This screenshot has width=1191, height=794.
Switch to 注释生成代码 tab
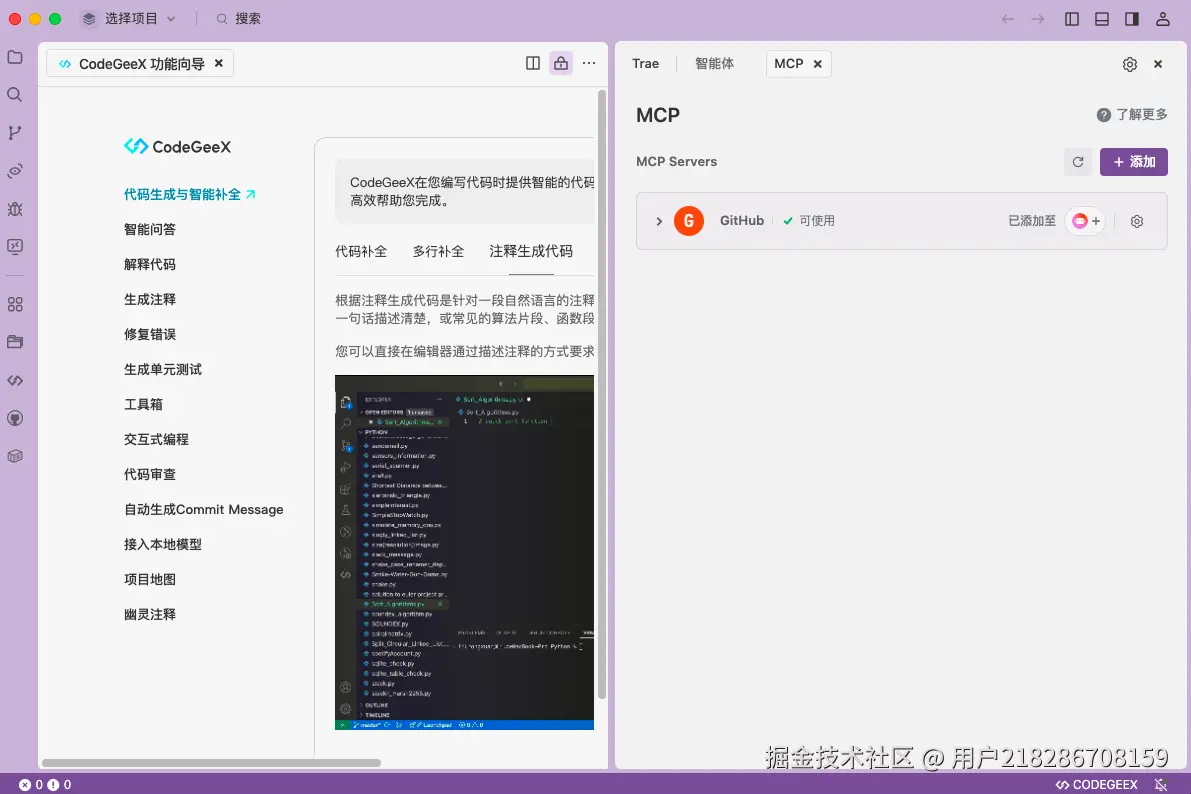click(530, 251)
